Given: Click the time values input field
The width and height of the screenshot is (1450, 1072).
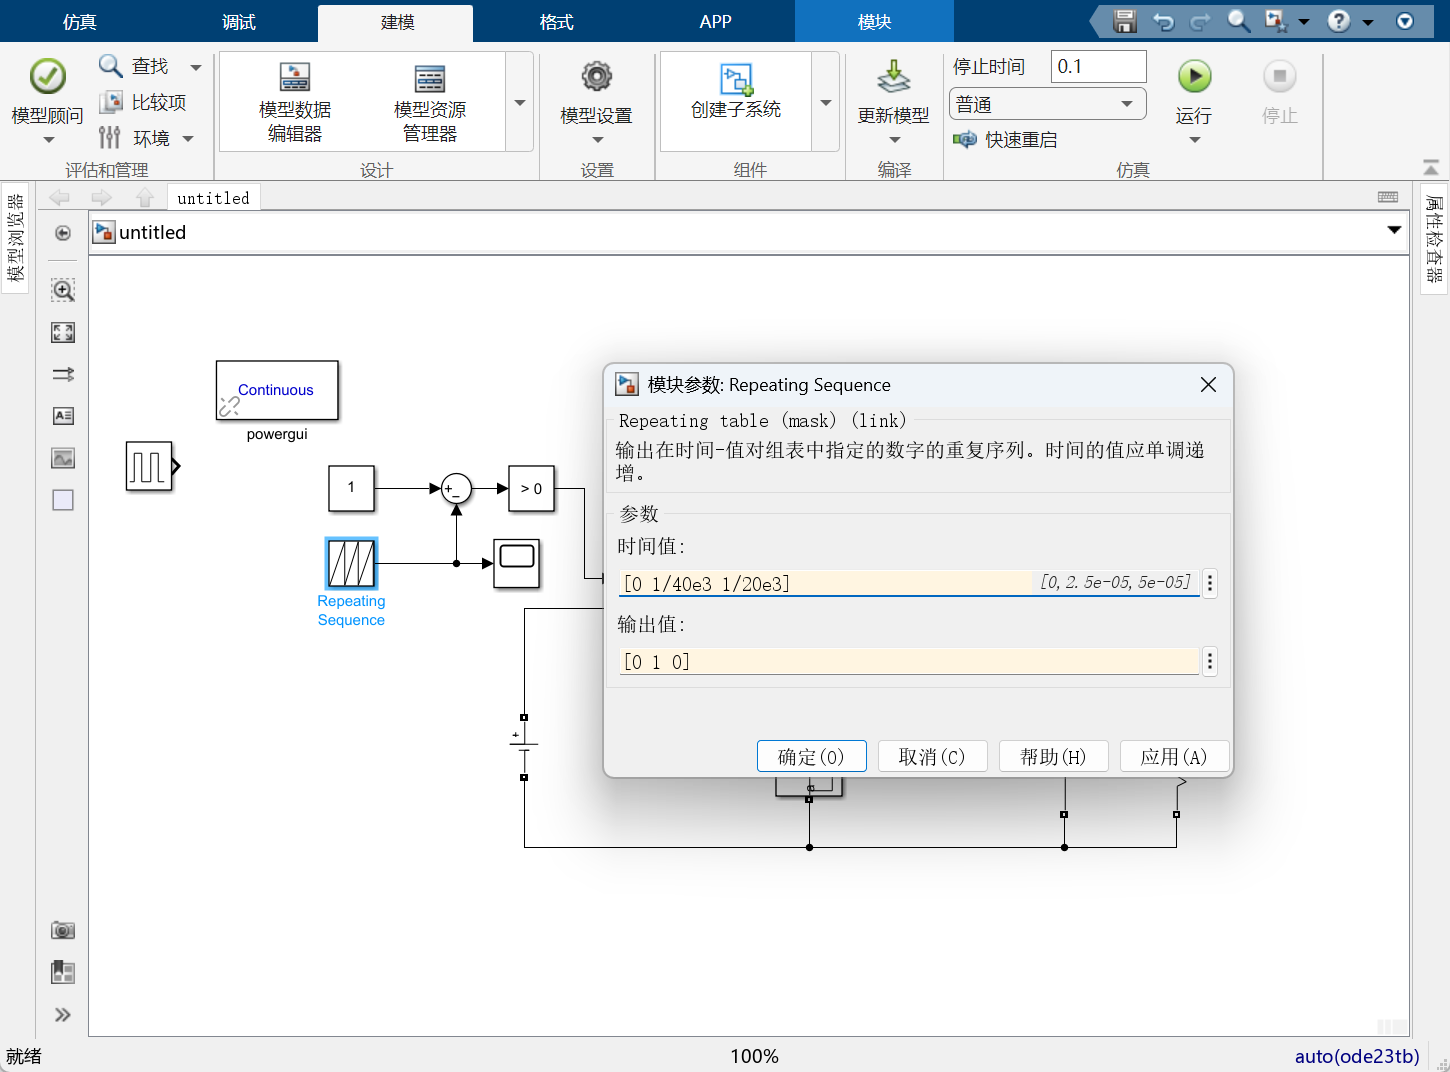Looking at the screenshot, I should pyautogui.click(x=909, y=583).
